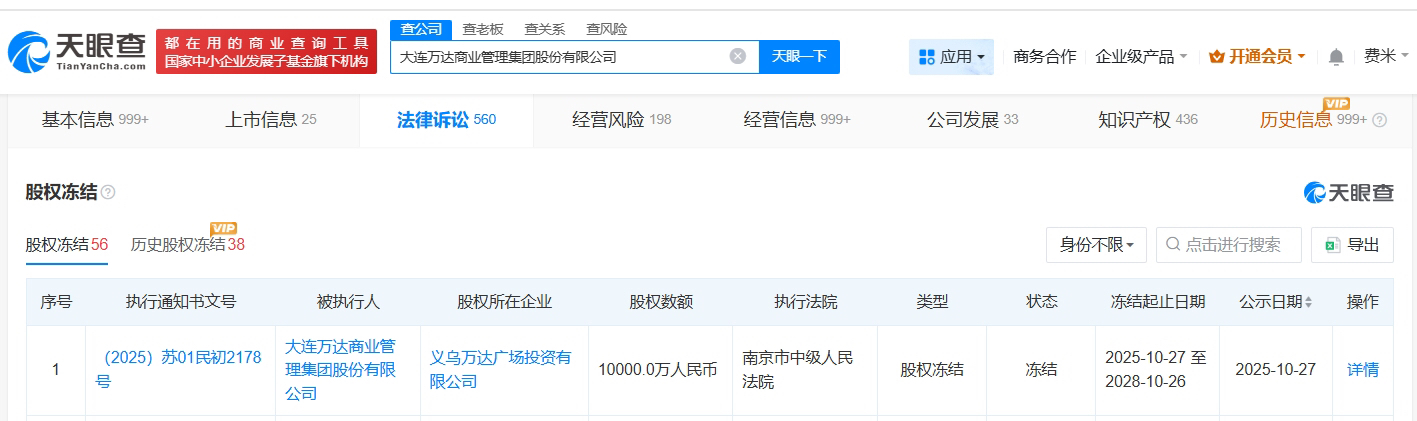Select the 历史股权冻结 sub-tab
The height and width of the screenshot is (421, 1417).
[x=177, y=245]
